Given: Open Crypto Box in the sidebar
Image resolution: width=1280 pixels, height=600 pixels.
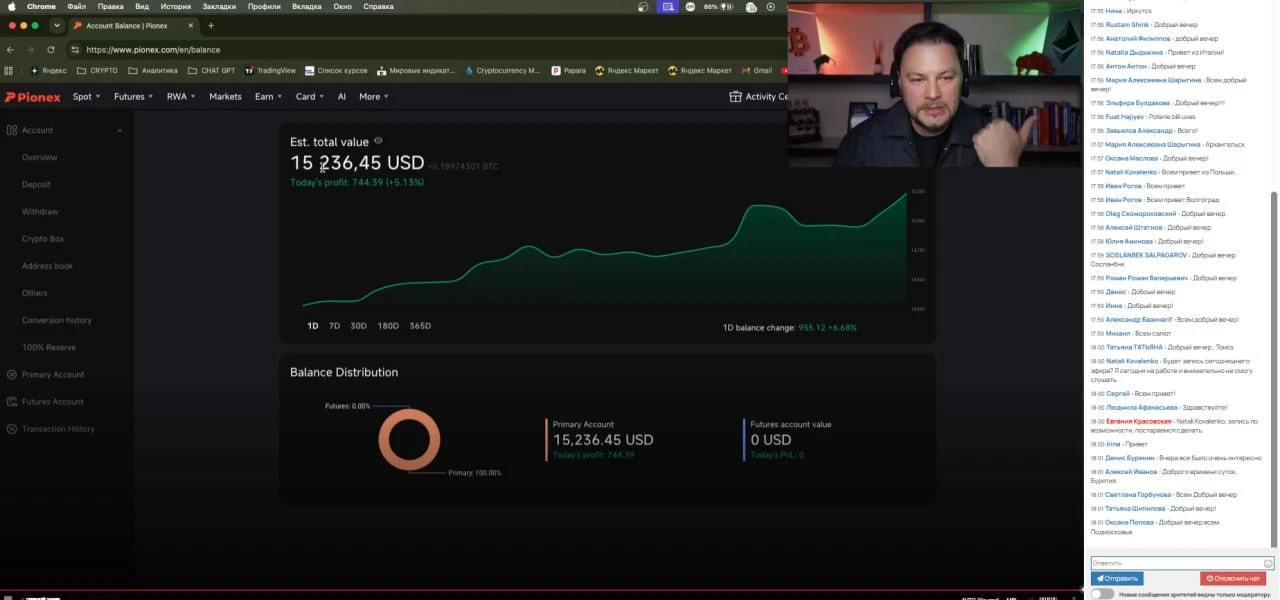Looking at the screenshot, I should click(x=43, y=239).
